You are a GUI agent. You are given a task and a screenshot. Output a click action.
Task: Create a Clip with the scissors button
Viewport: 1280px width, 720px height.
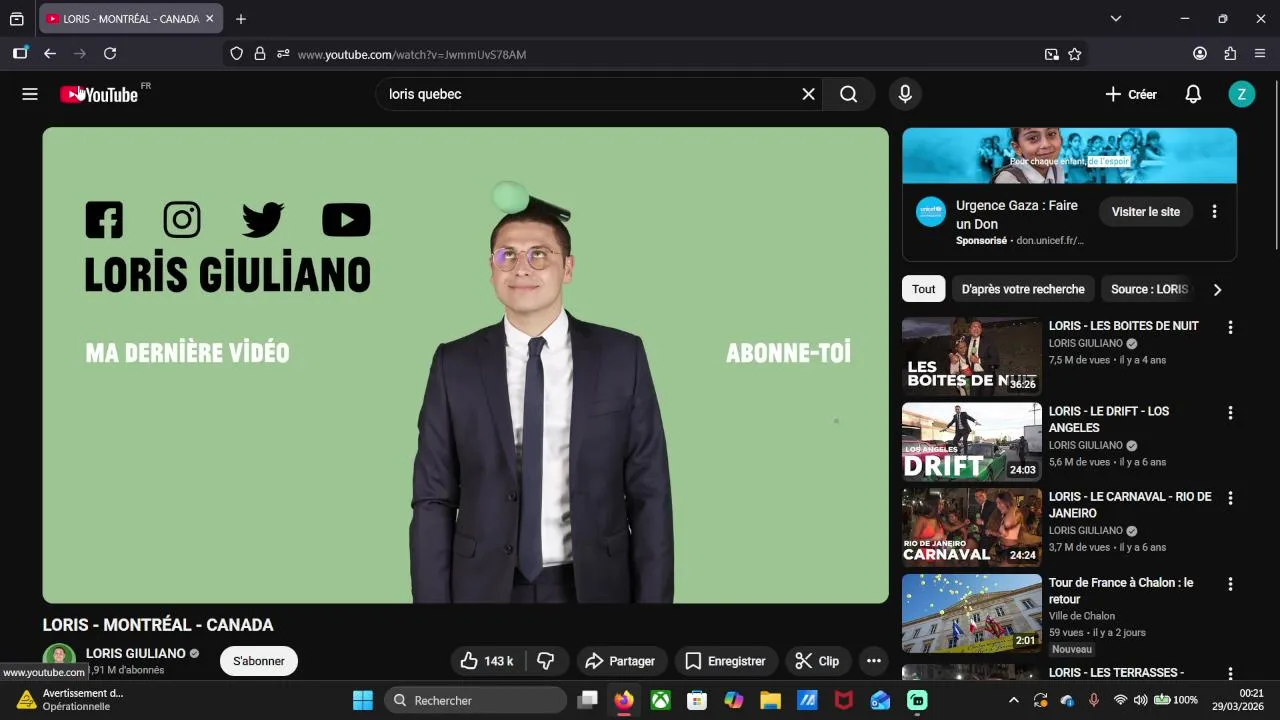click(818, 661)
